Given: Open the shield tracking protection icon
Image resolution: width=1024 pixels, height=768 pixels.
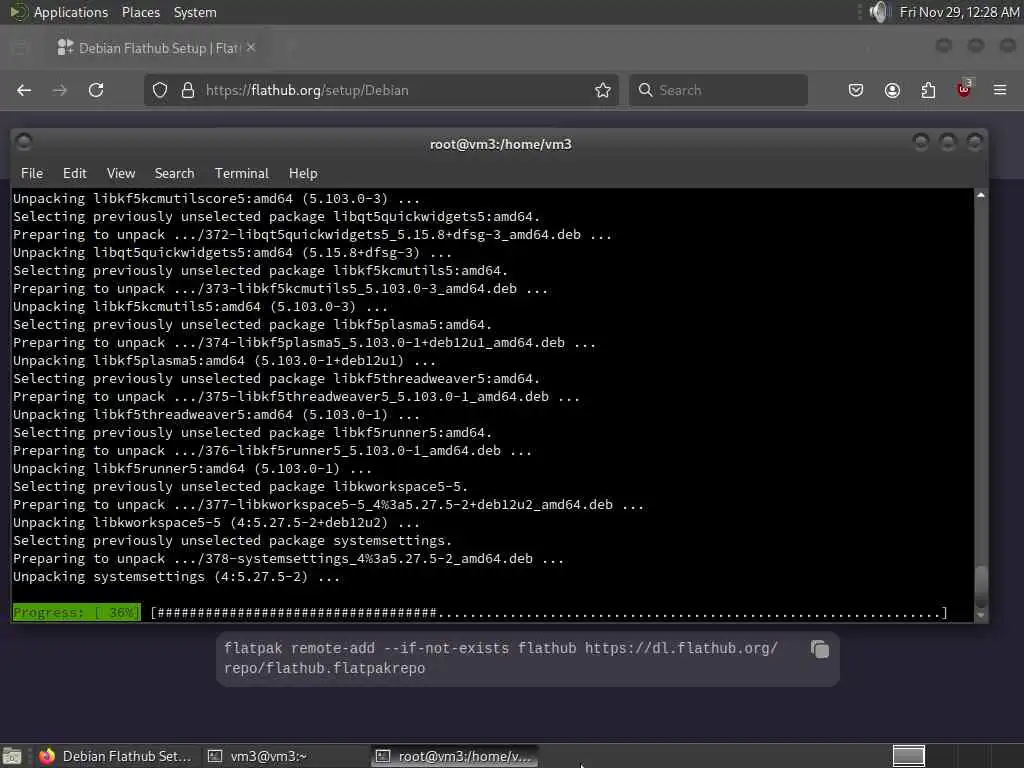Looking at the screenshot, I should click(160, 90).
